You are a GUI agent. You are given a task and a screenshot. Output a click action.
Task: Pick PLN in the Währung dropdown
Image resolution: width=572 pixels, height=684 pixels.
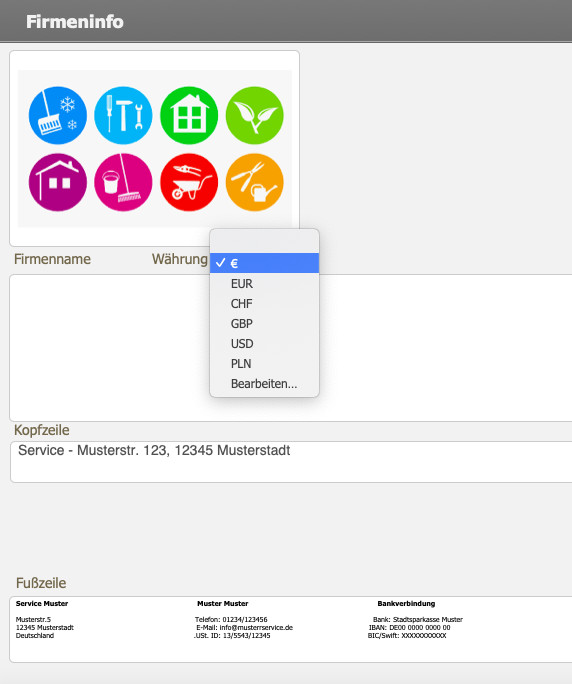264,364
